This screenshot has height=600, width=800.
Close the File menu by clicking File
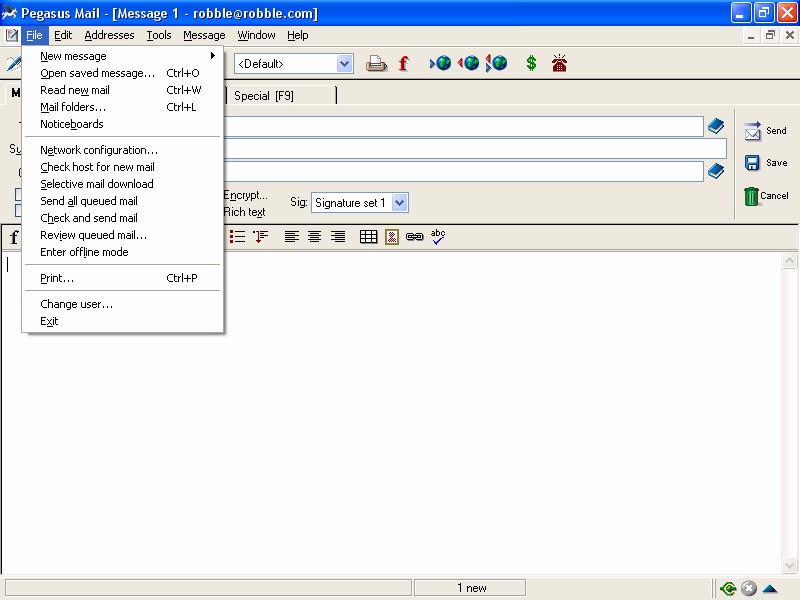point(34,35)
